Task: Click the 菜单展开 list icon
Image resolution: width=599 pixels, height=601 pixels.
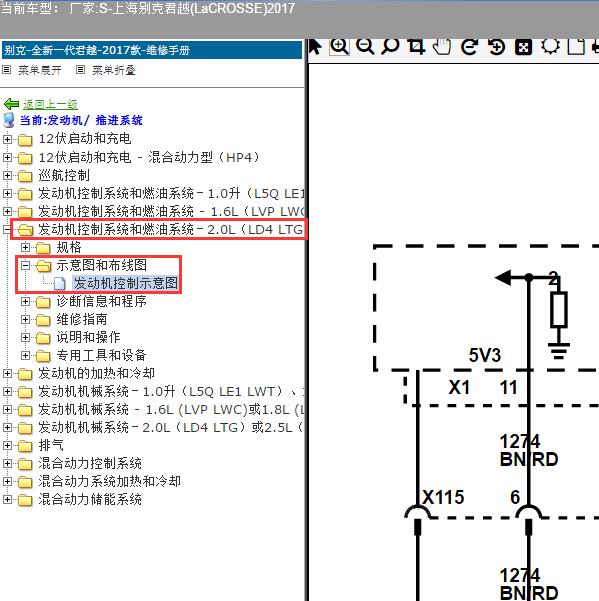Action: (x=7, y=70)
